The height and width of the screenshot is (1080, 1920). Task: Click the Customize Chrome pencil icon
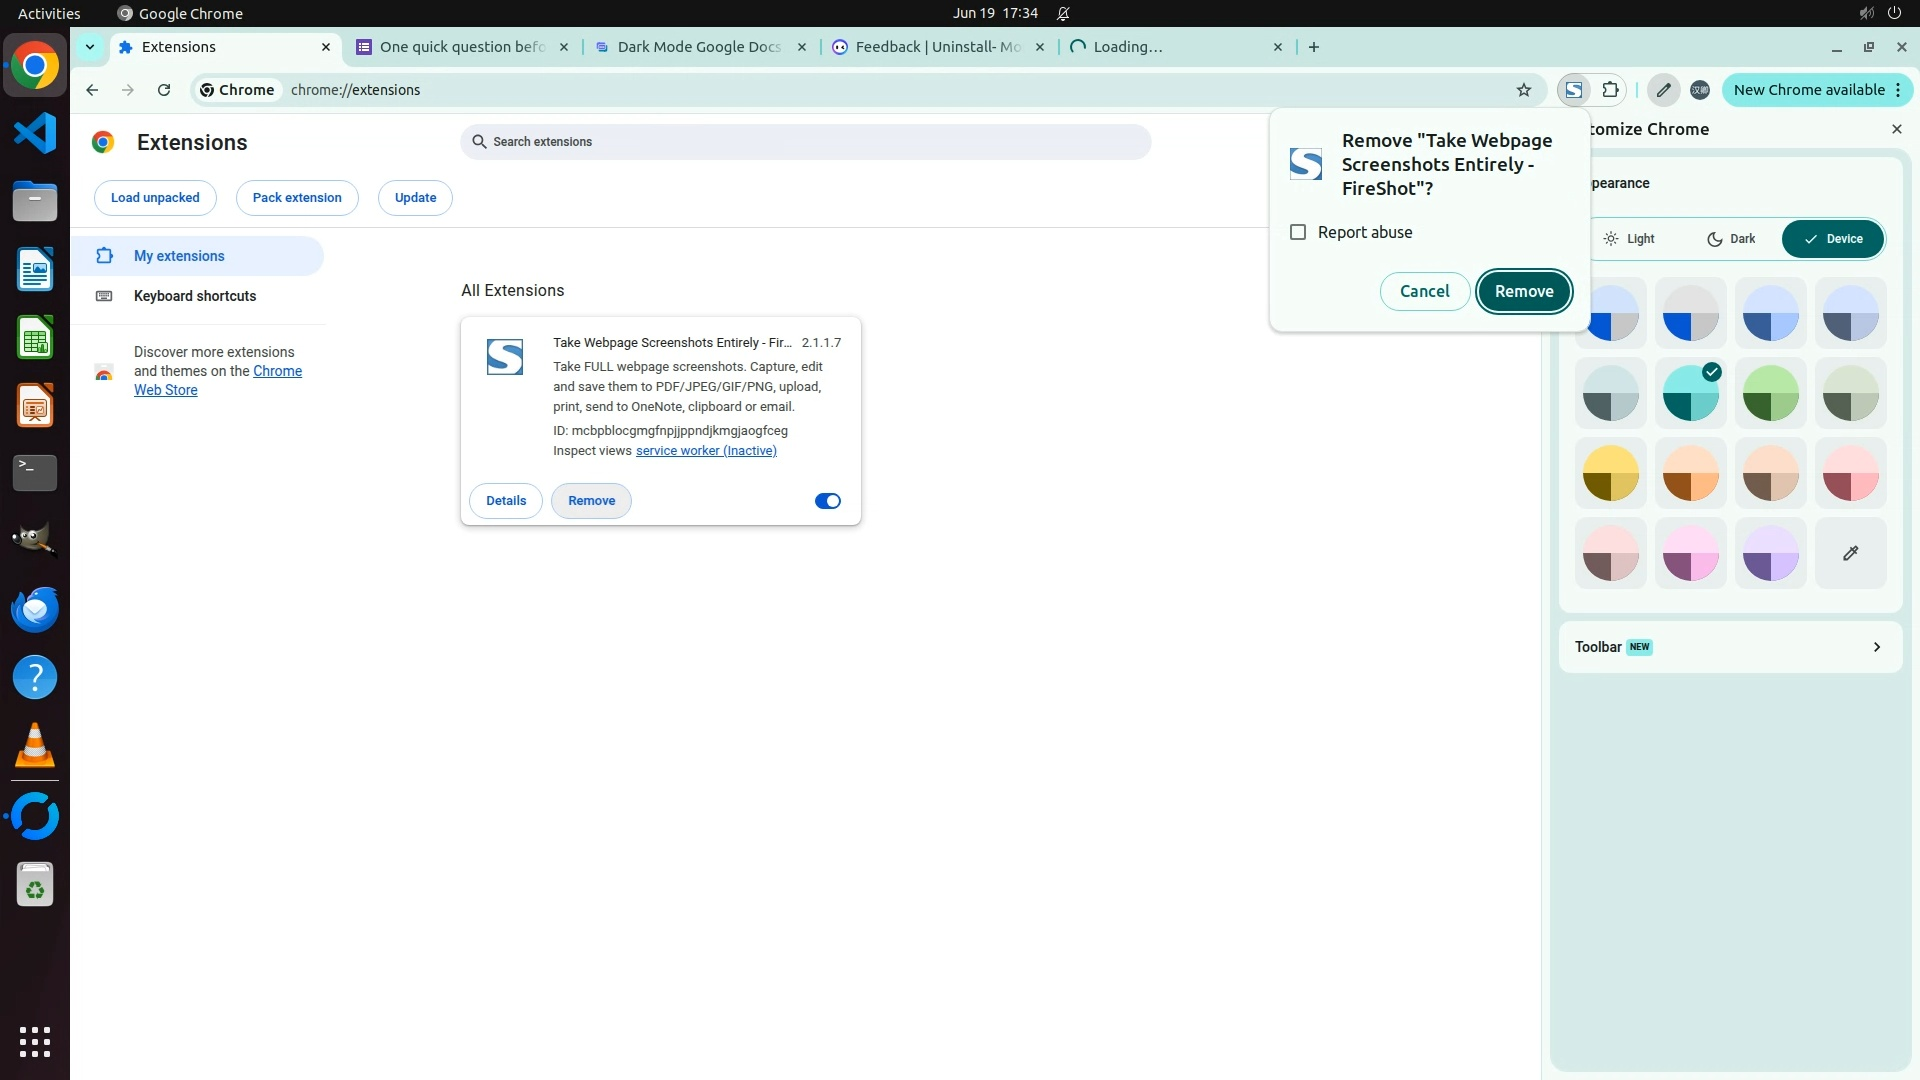[1663, 90]
